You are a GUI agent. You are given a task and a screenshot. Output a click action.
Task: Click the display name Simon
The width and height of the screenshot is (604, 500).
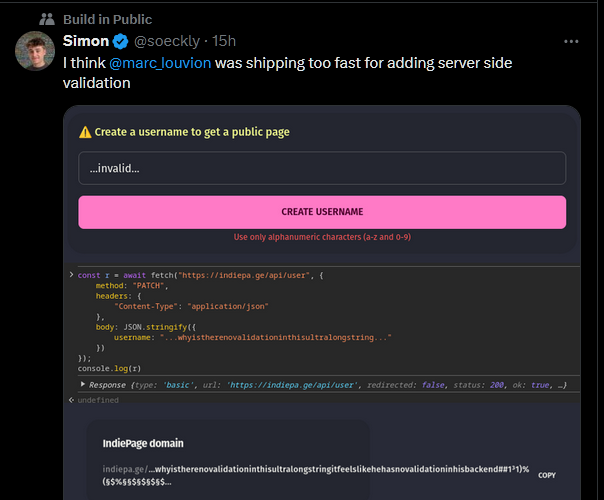click(85, 41)
